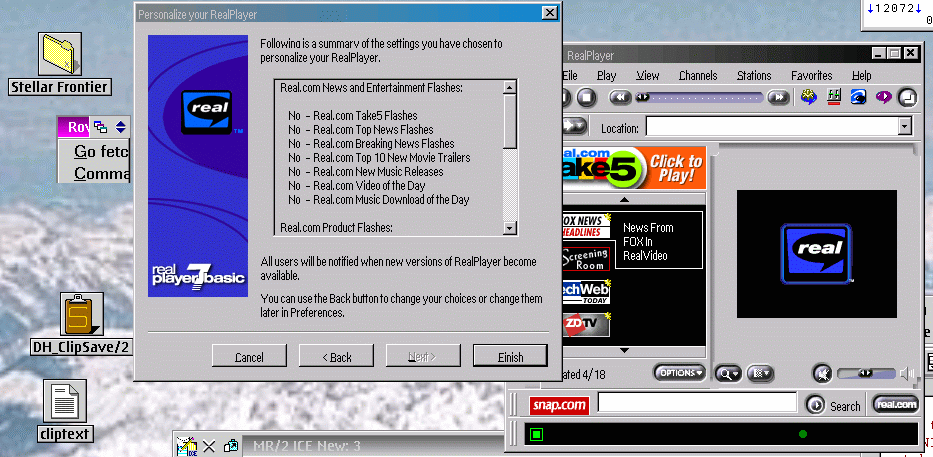933x457 pixels.
Task: Open the magnifier zoom dropdown in RealPlayer
Action: point(728,373)
